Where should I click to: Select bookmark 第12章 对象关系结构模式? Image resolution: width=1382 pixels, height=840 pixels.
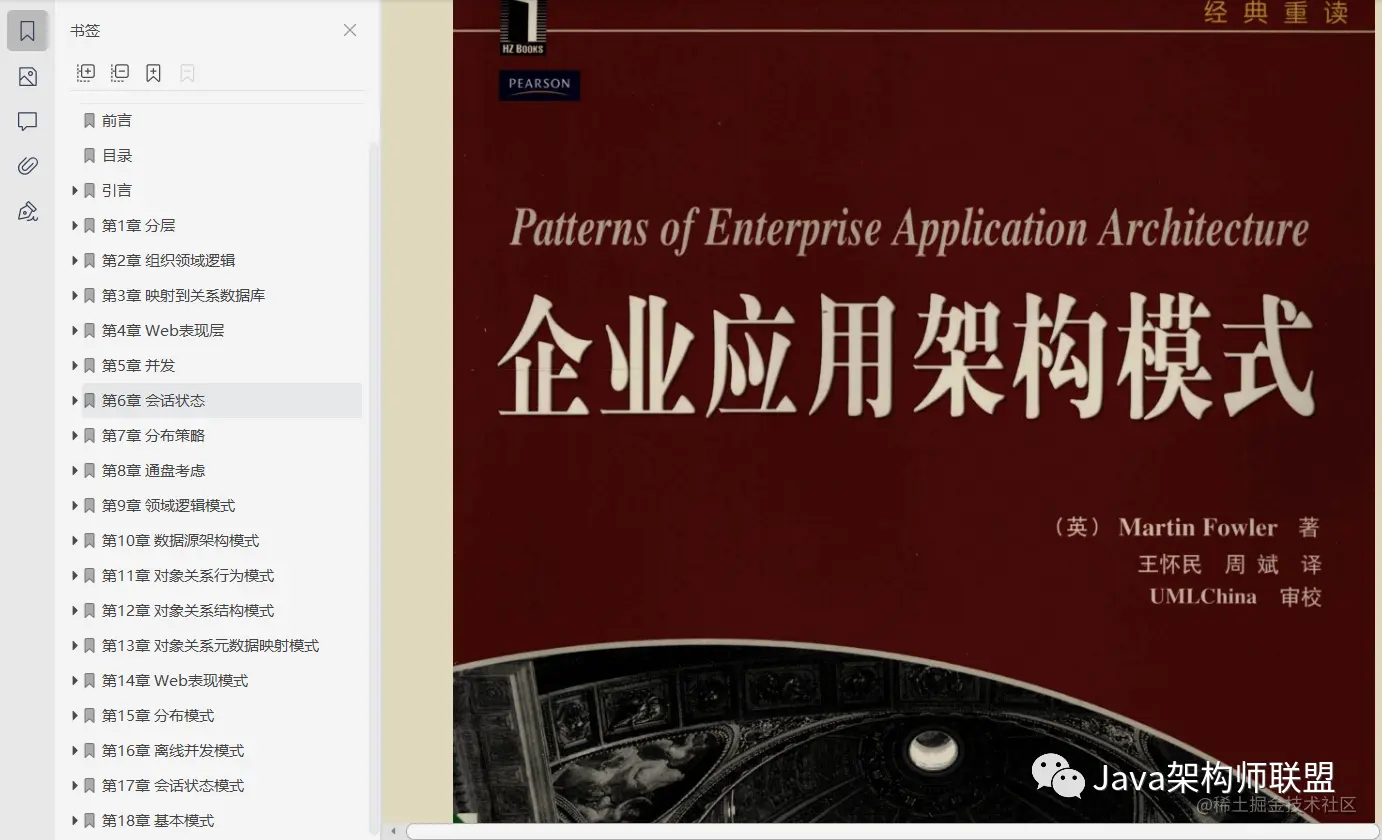(188, 610)
